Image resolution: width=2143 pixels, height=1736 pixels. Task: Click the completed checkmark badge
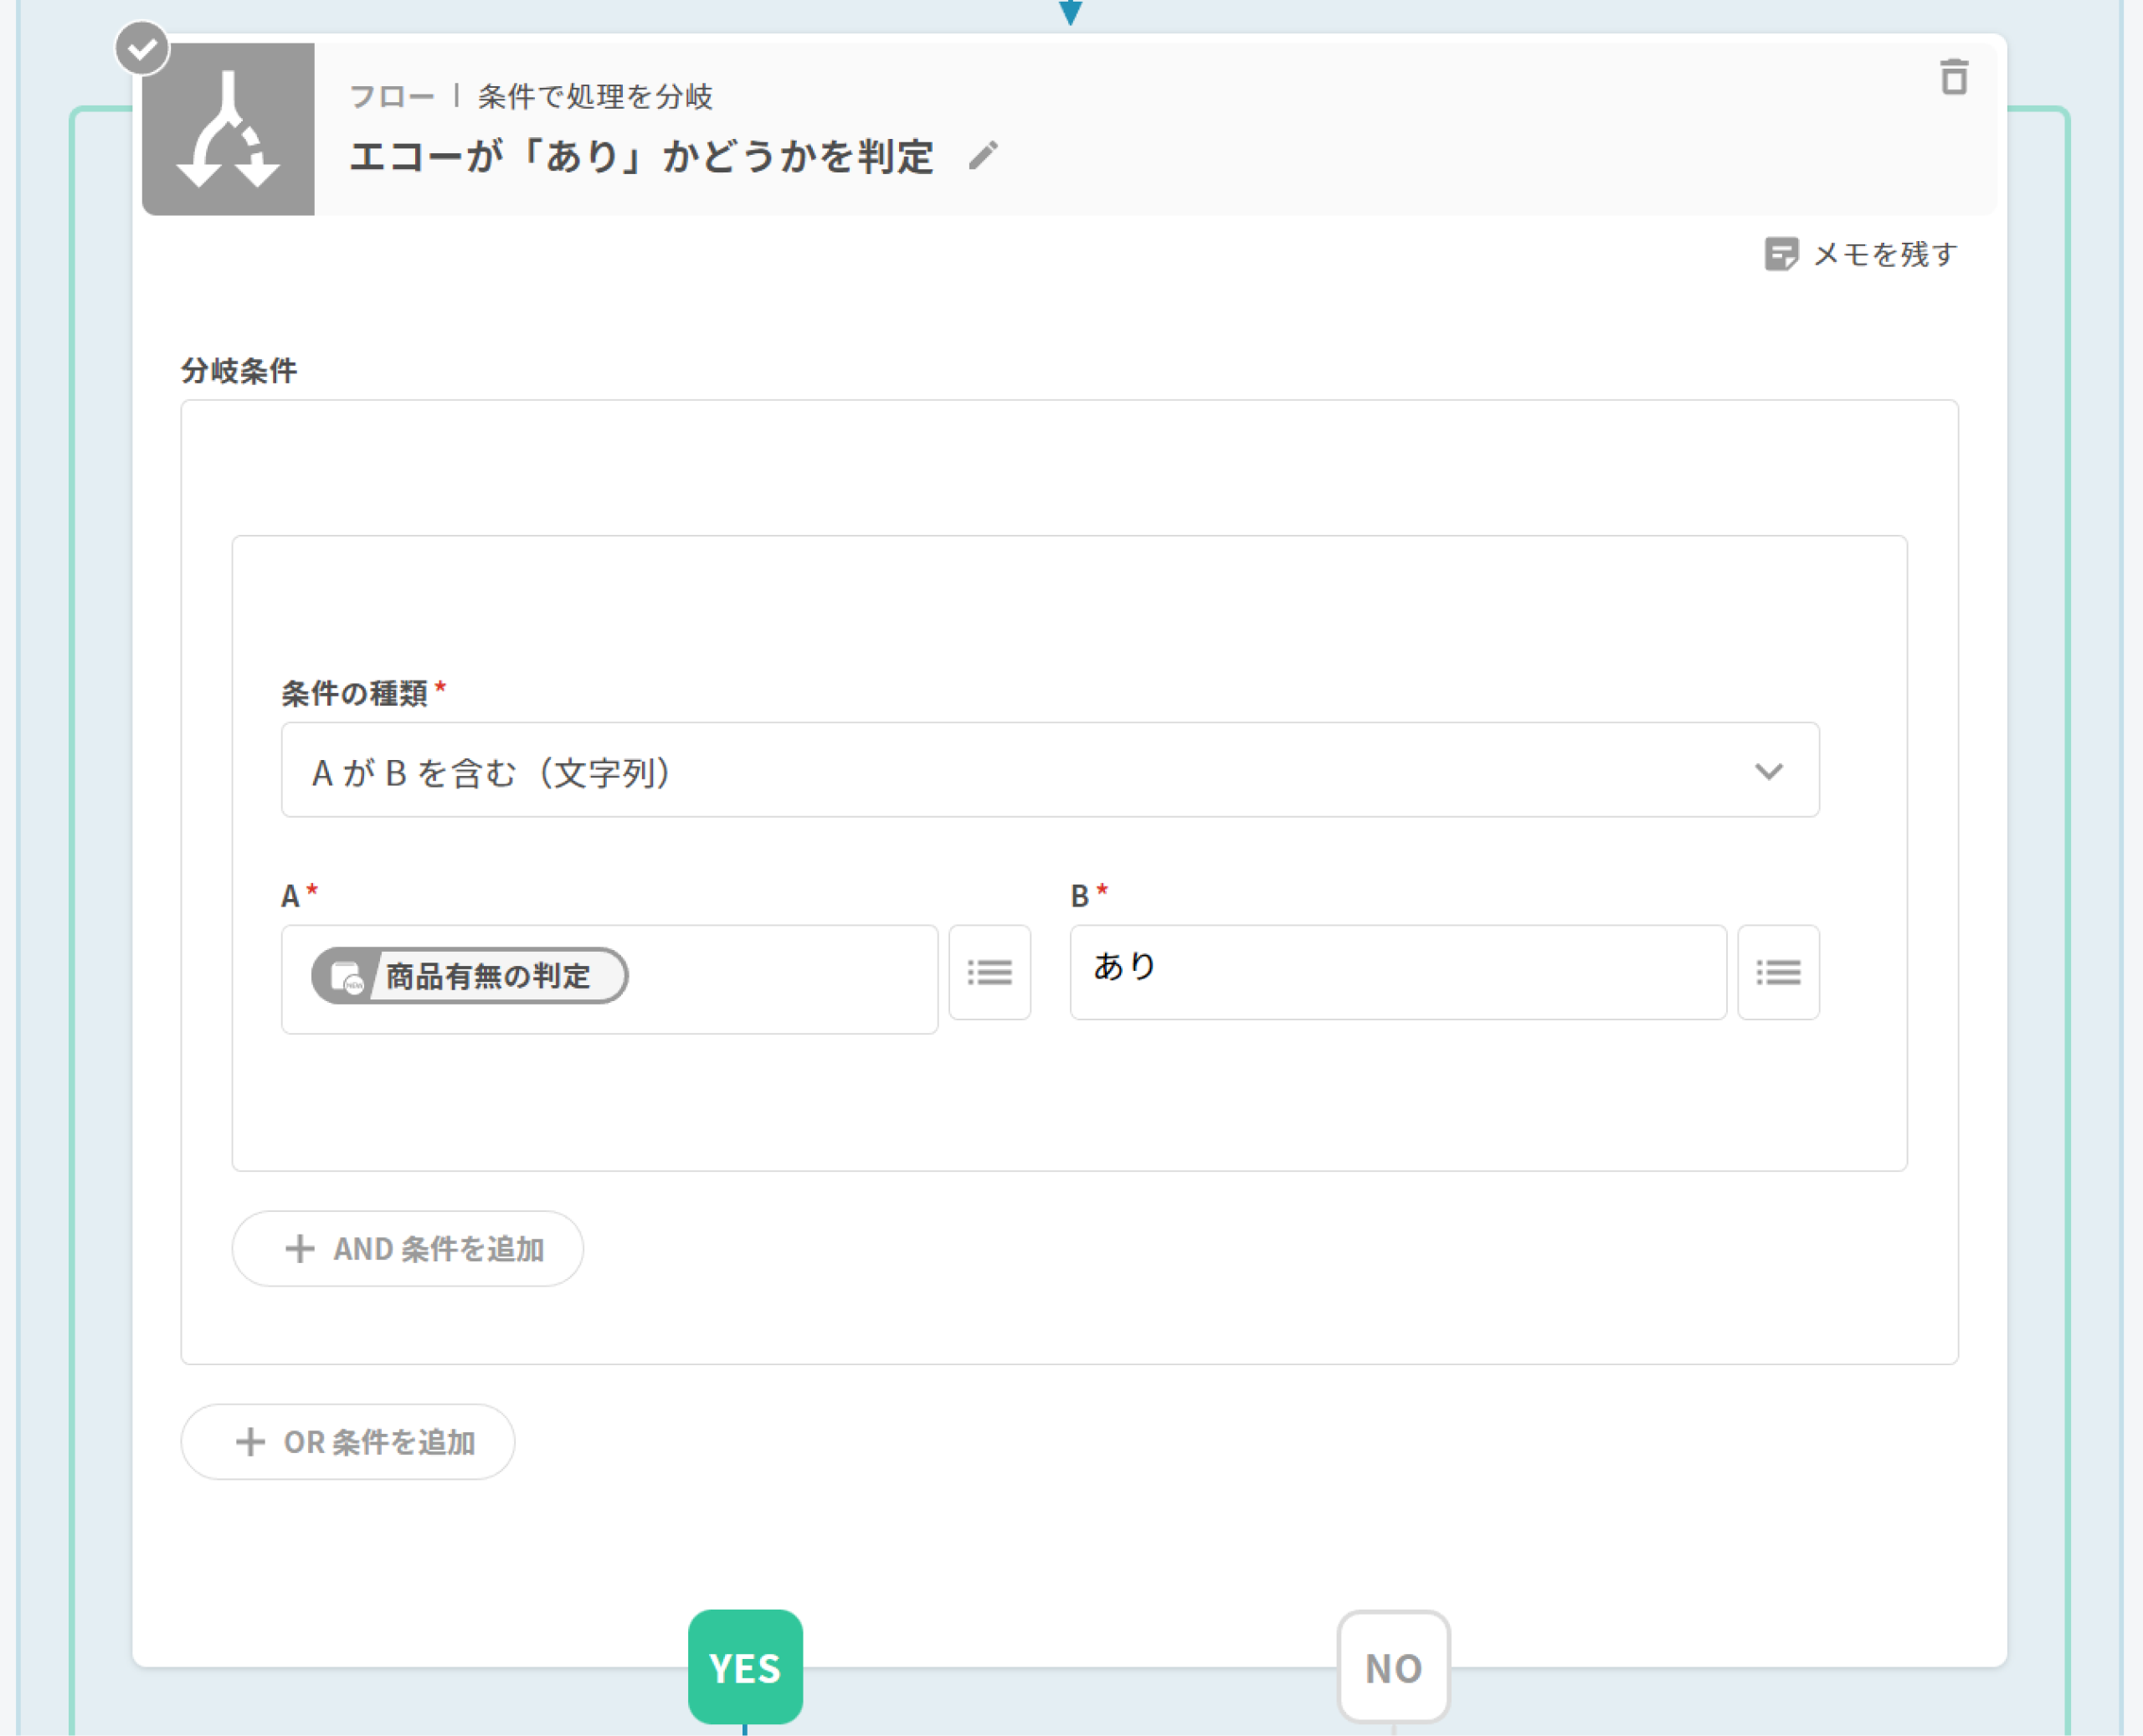click(x=142, y=47)
